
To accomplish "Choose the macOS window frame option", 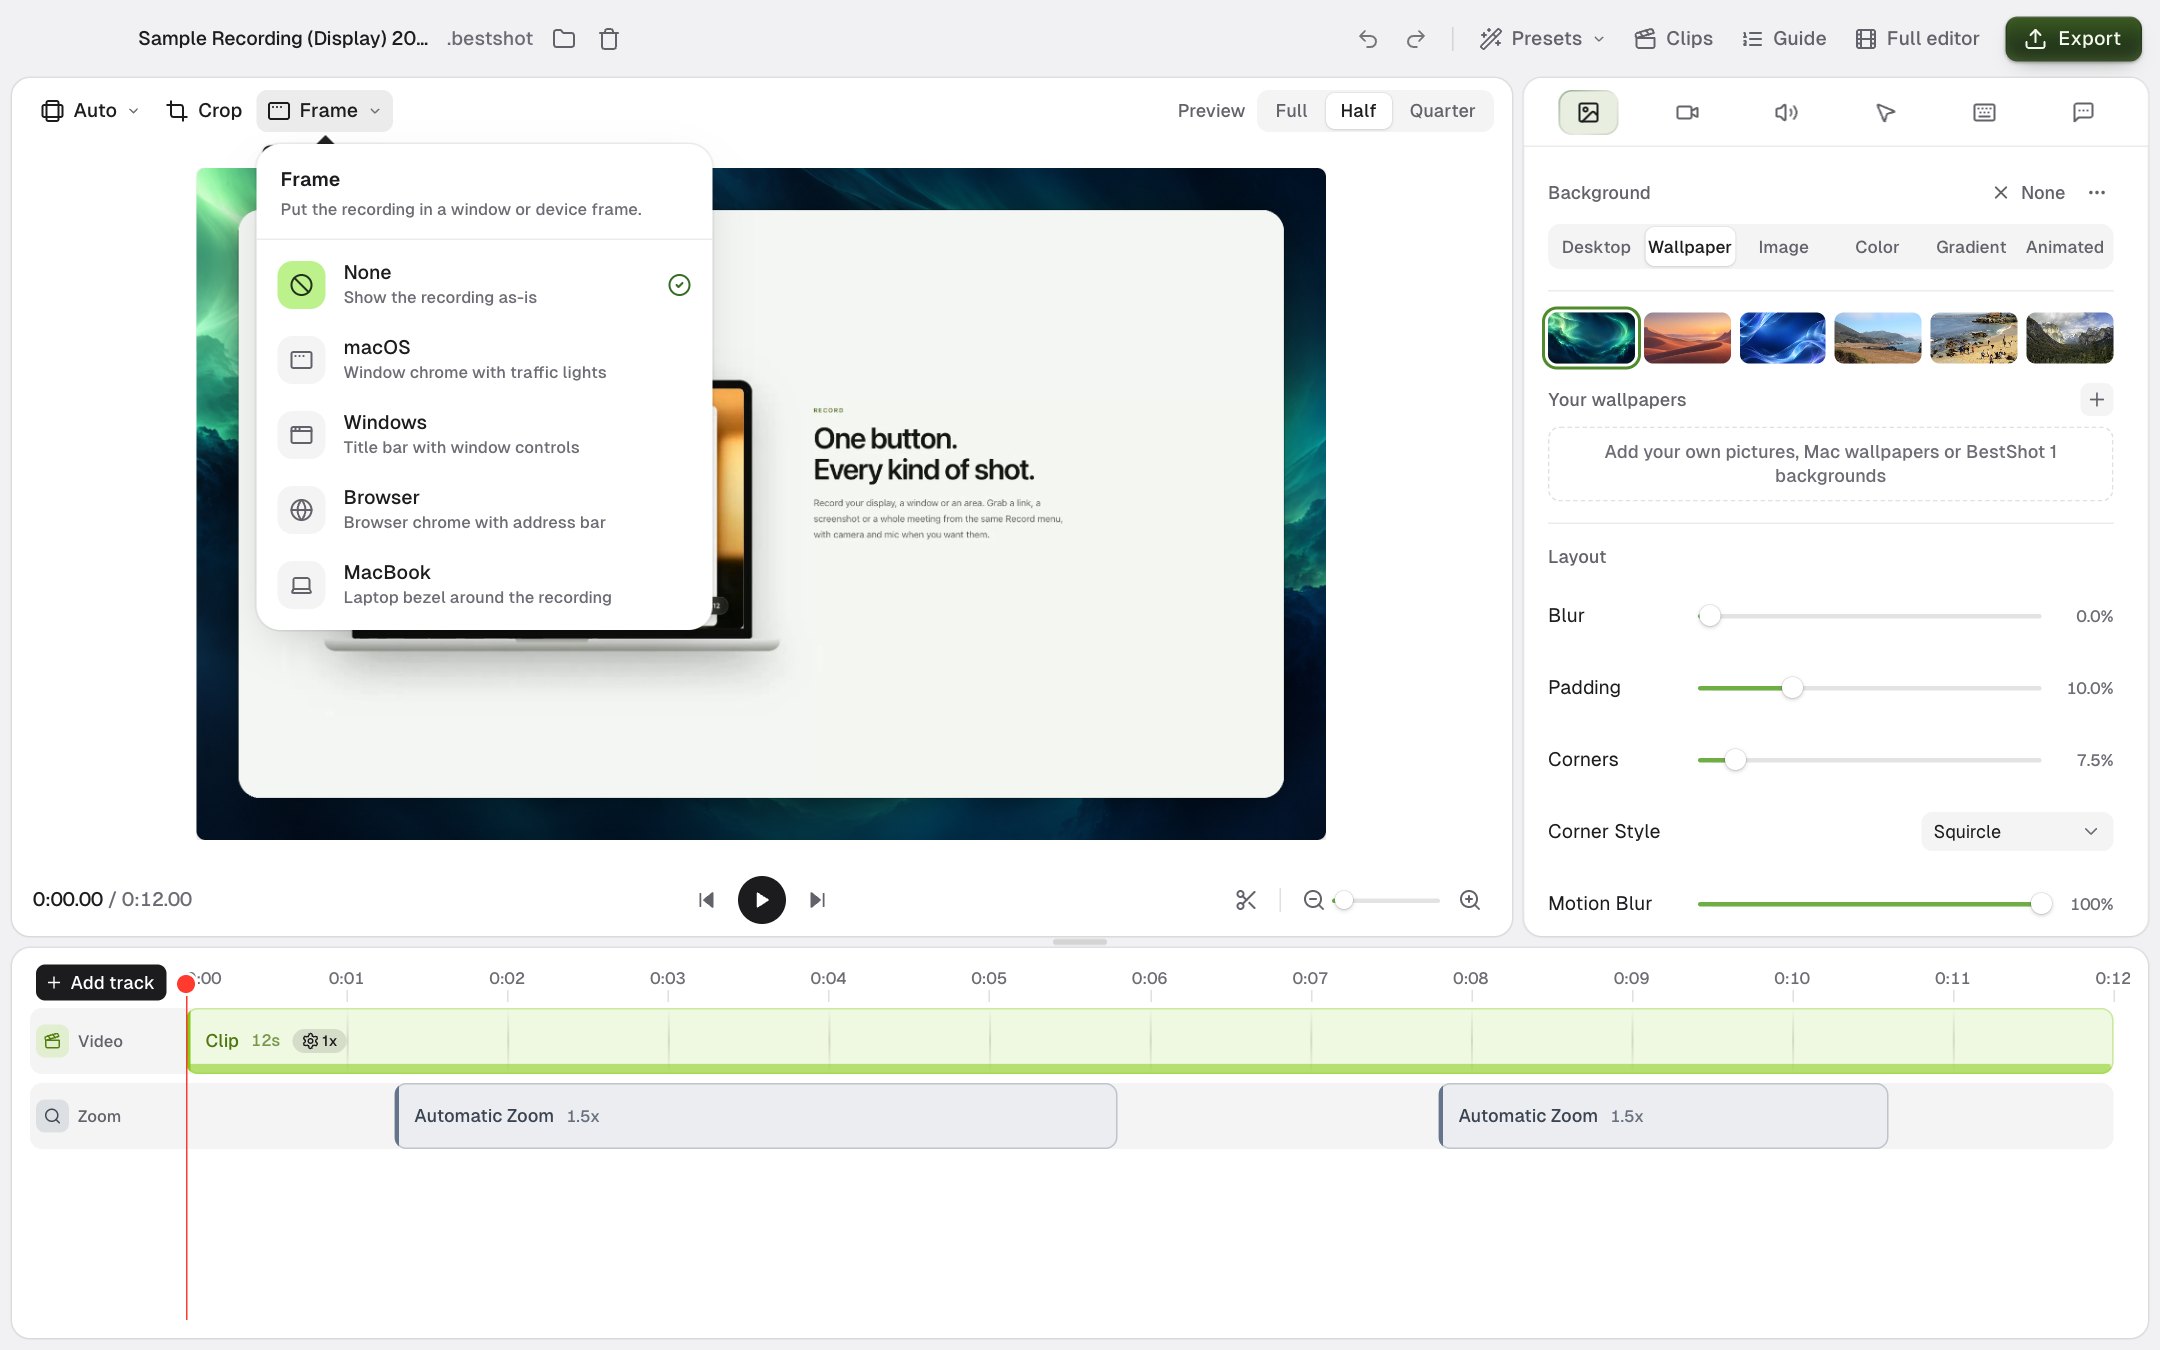I will [484, 359].
